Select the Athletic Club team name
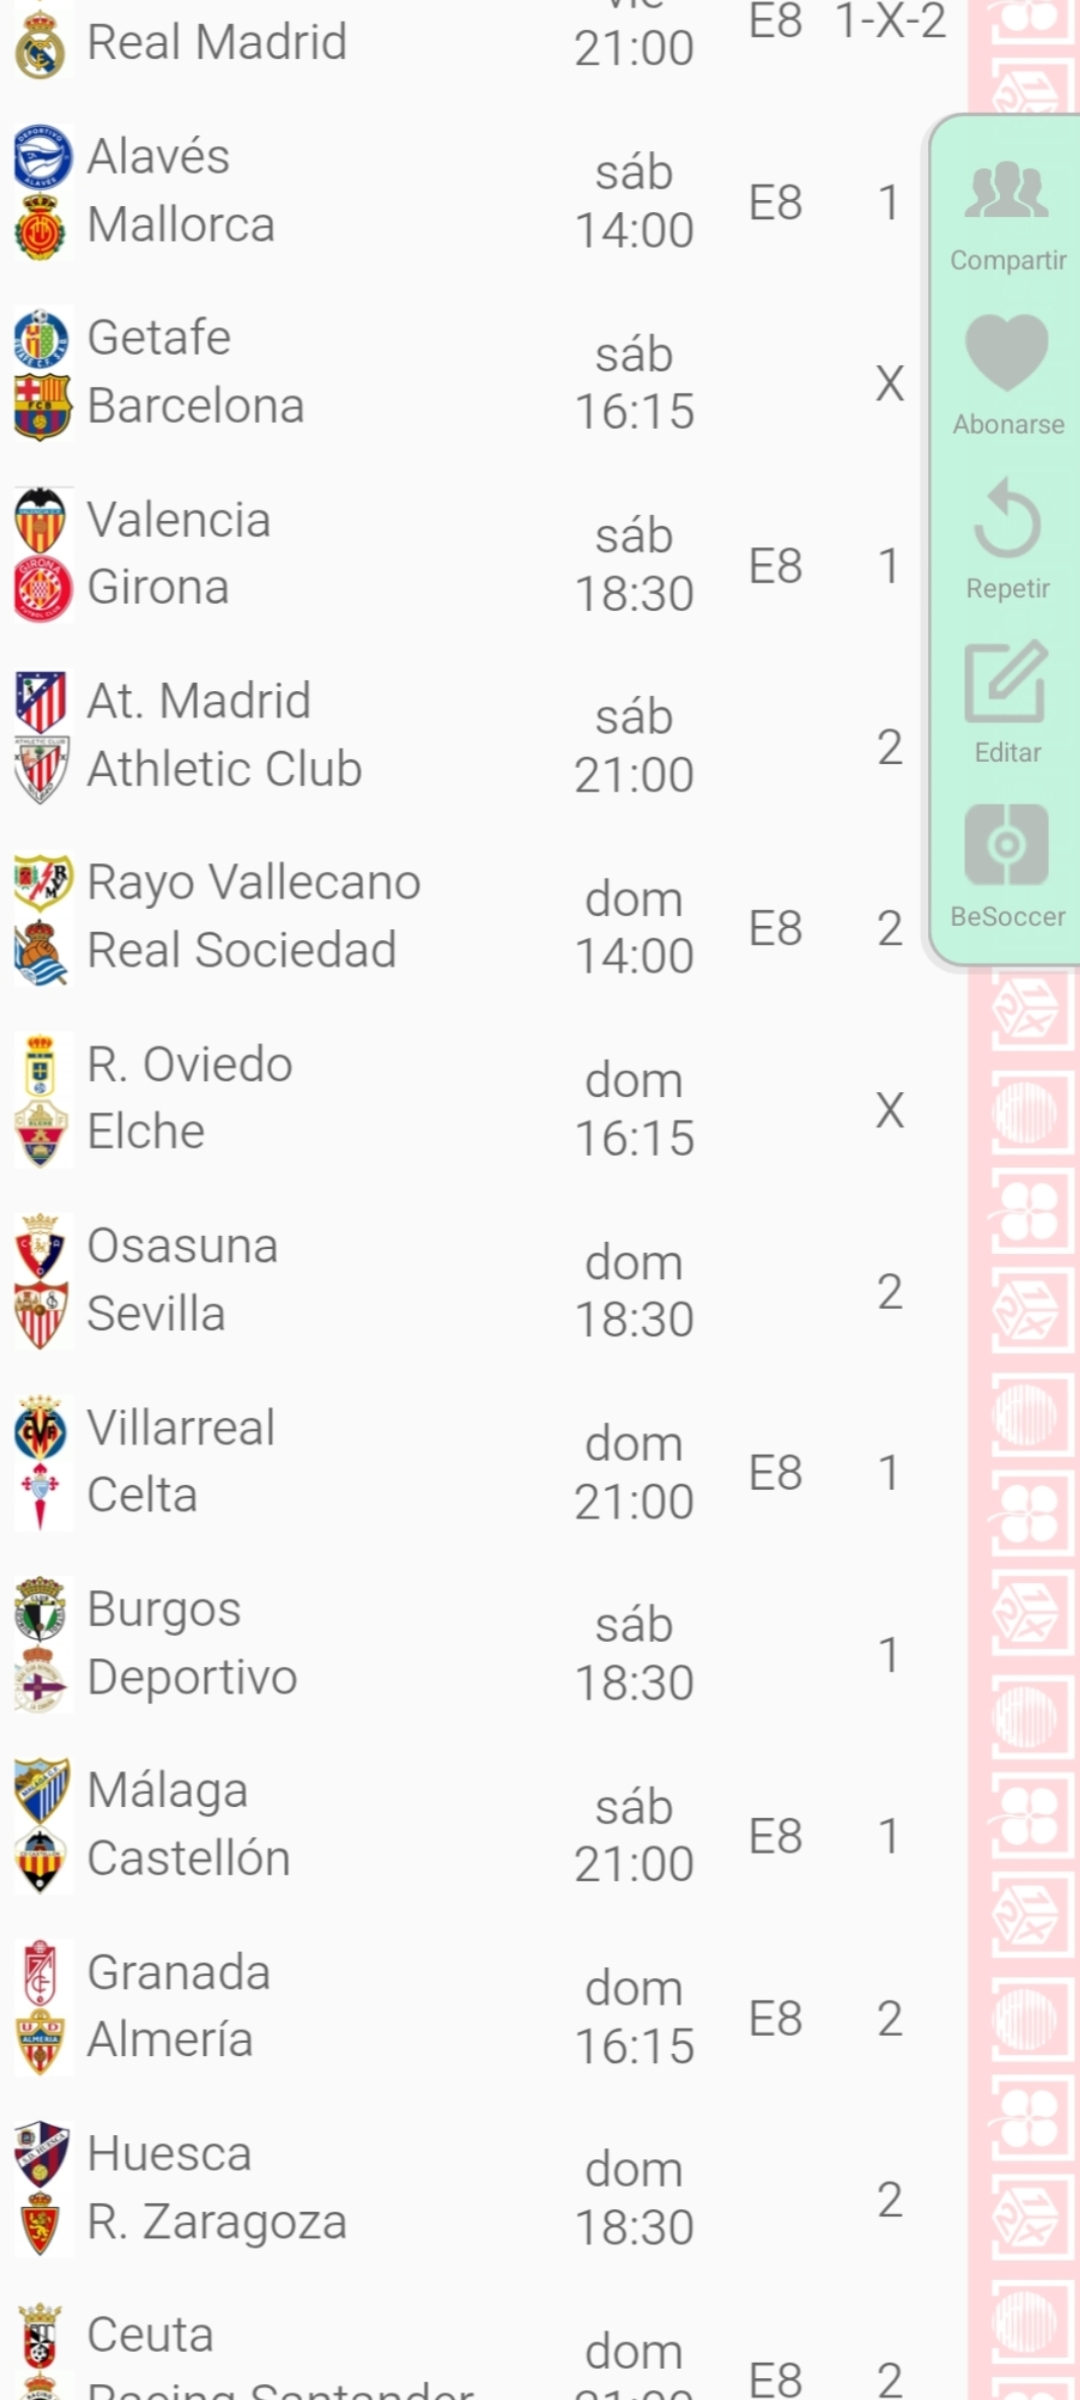The height and width of the screenshot is (2400, 1080). pos(225,769)
